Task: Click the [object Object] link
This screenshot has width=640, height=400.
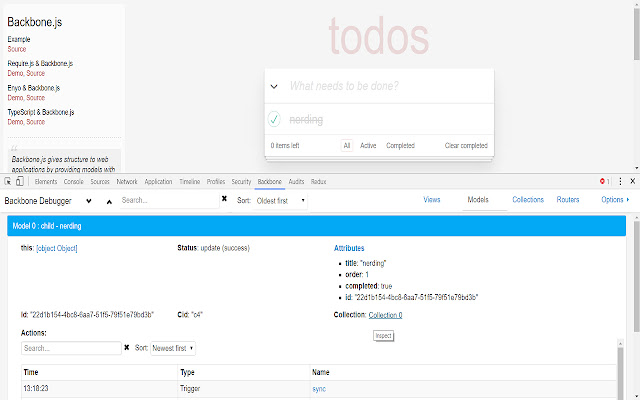Action: (x=57, y=248)
